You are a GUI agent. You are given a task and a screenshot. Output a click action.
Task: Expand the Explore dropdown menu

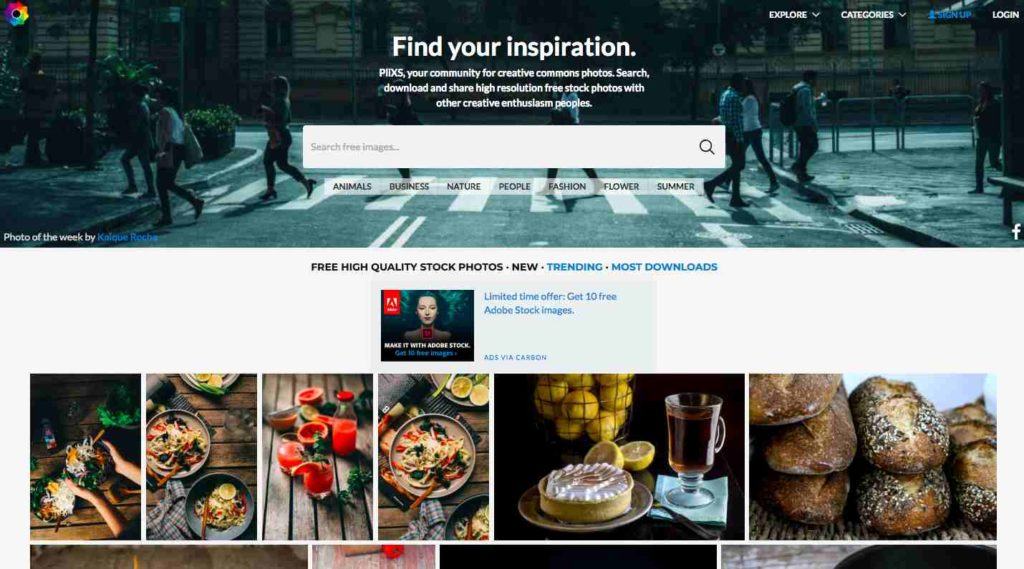point(793,14)
